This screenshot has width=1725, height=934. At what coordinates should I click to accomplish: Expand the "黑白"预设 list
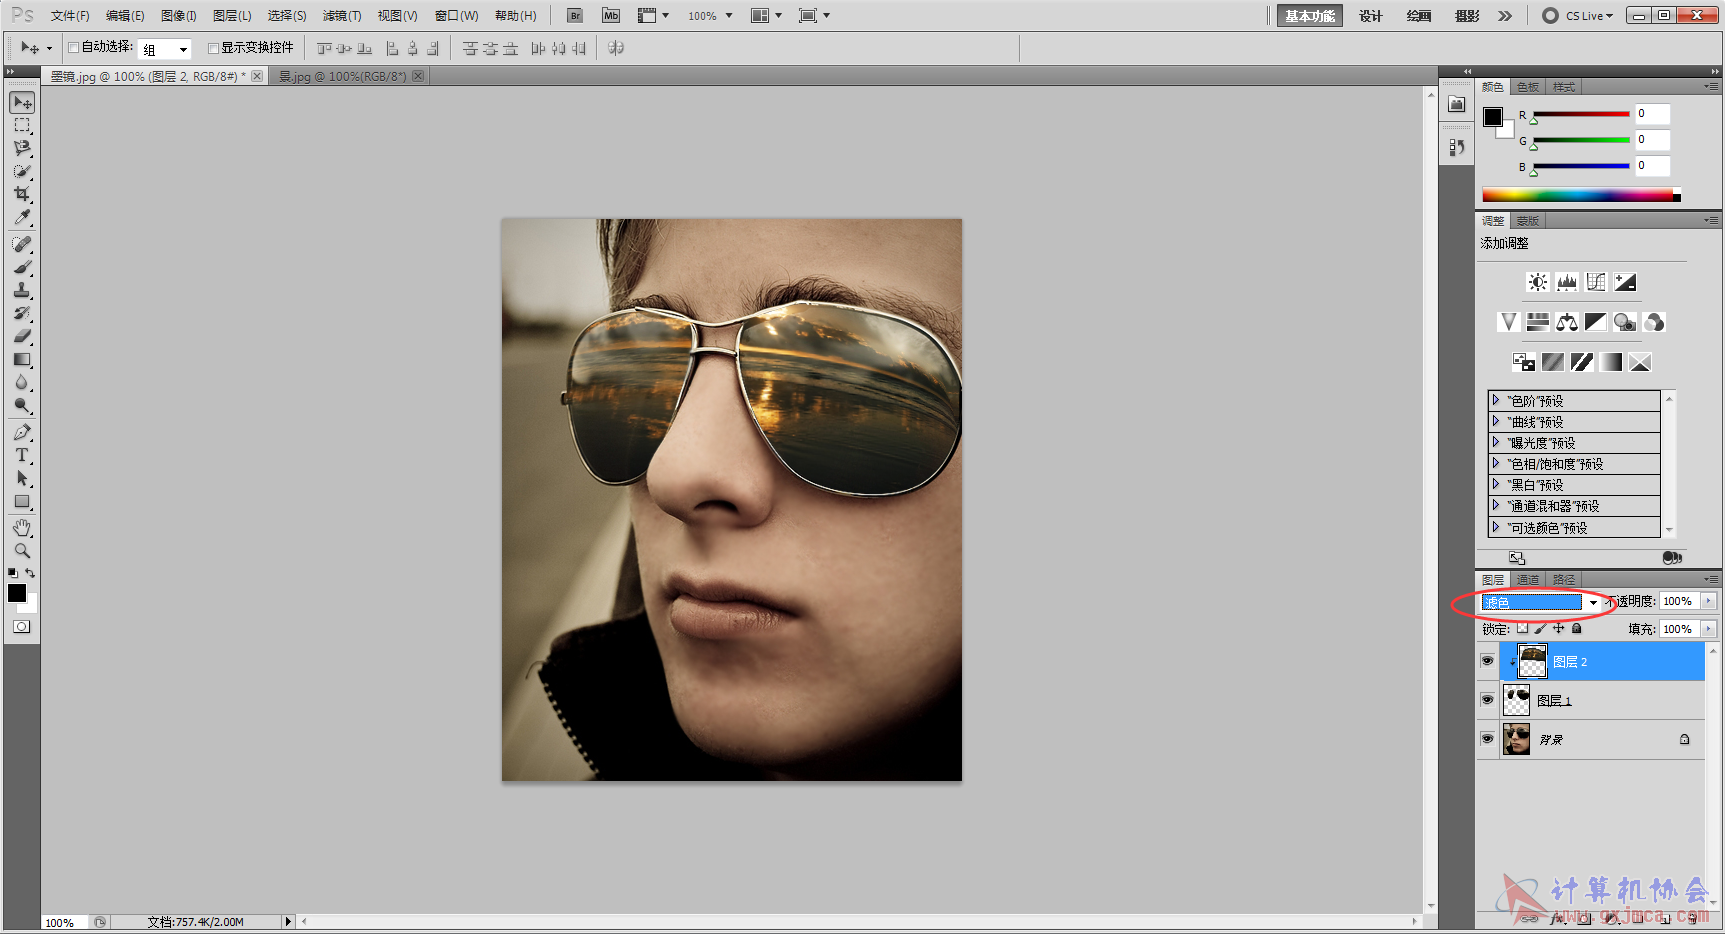tap(1496, 484)
